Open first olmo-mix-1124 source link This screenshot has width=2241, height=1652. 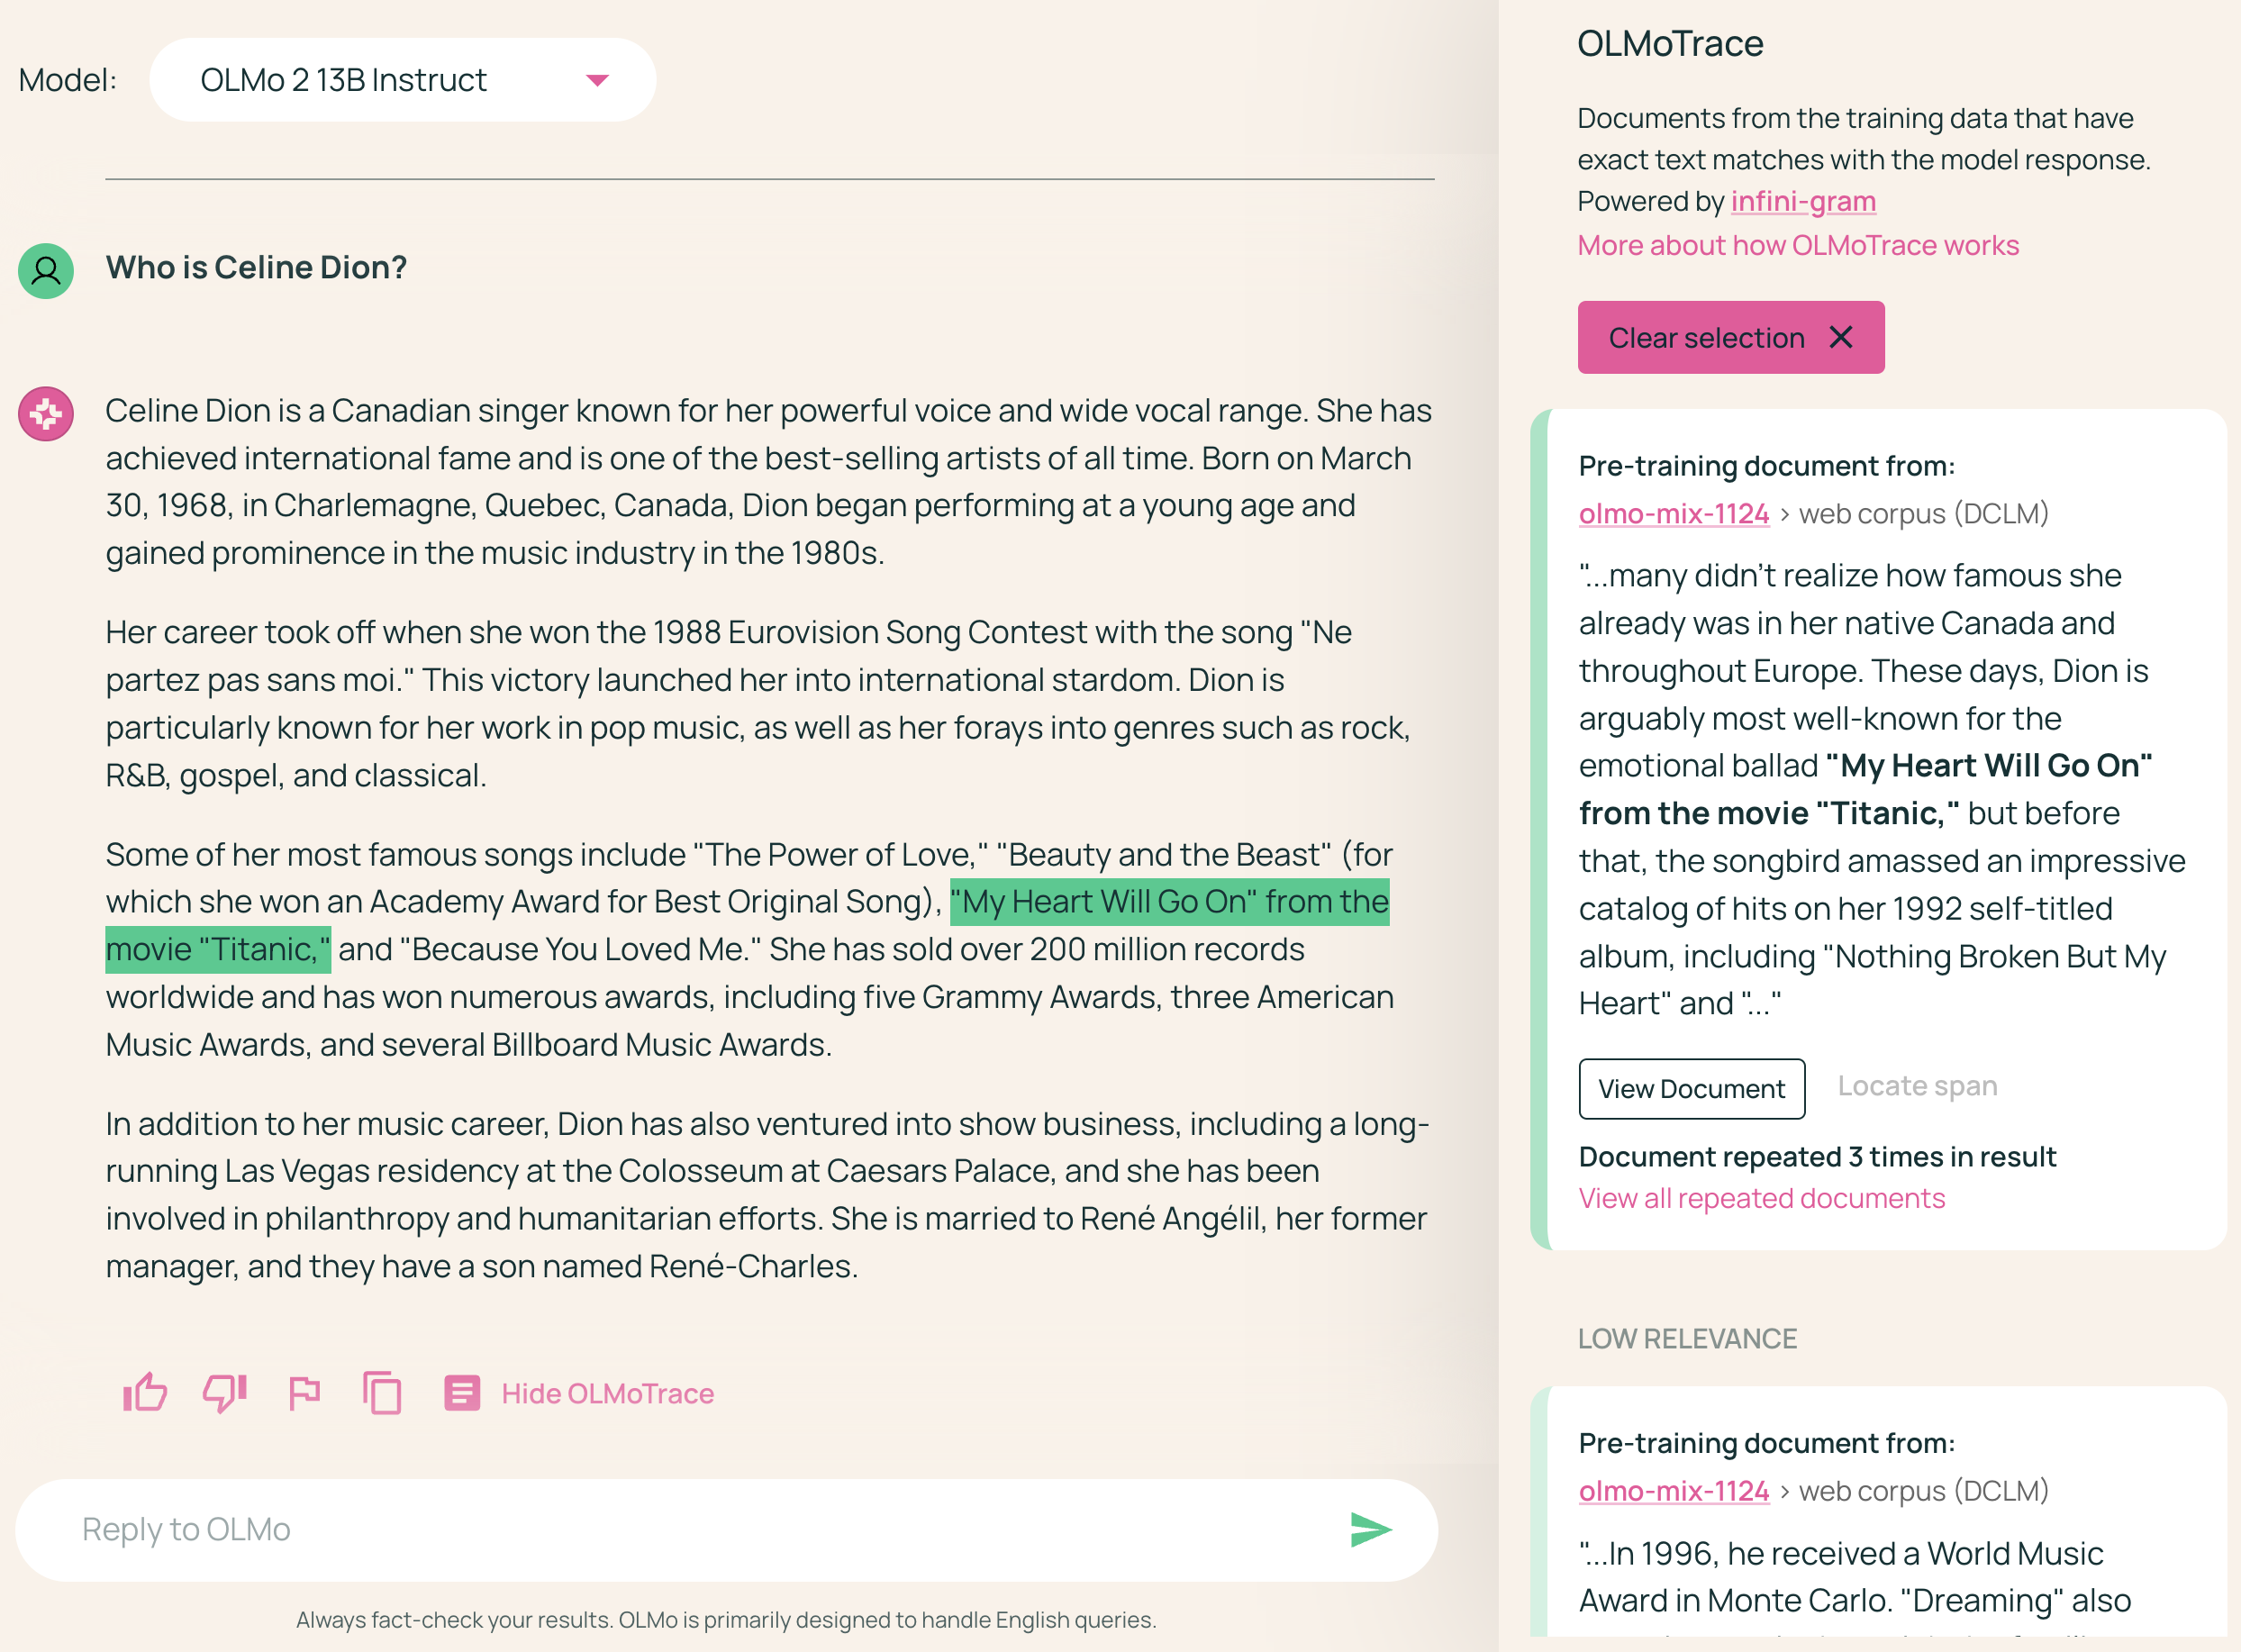pyautogui.click(x=1673, y=513)
